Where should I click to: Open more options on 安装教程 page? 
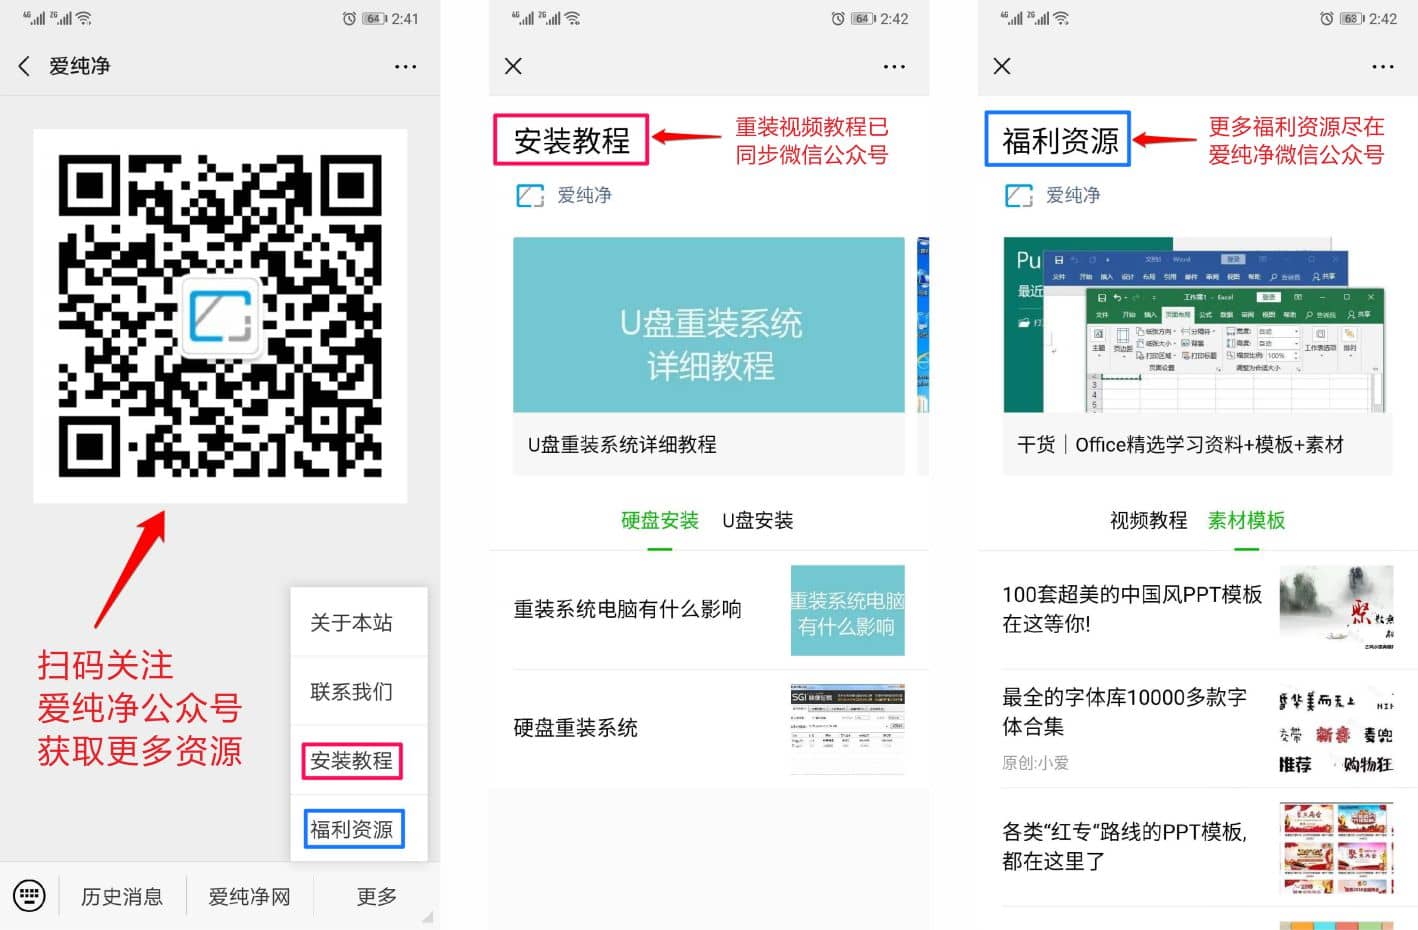click(893, 67)
